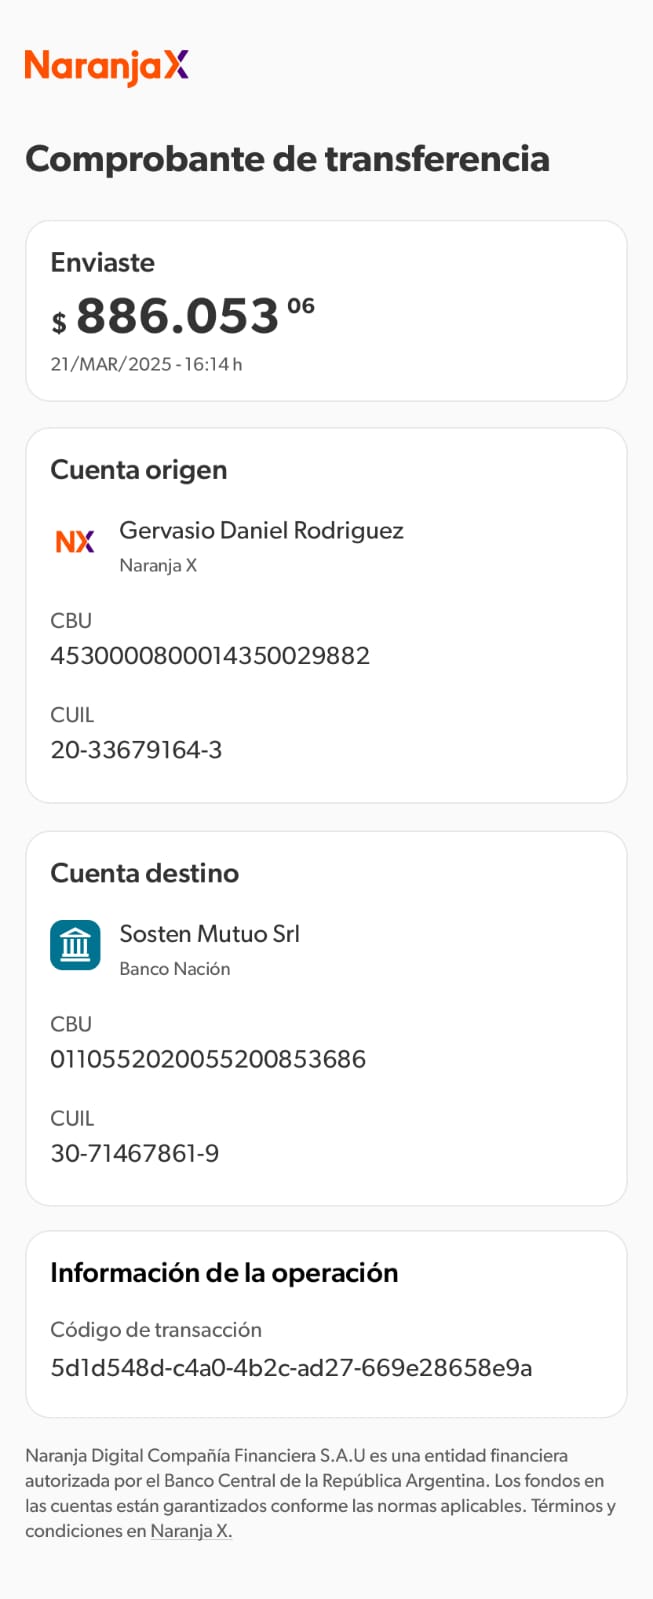
Task: Click the Cuenta destino section title
Action: (x=145, y=873)
